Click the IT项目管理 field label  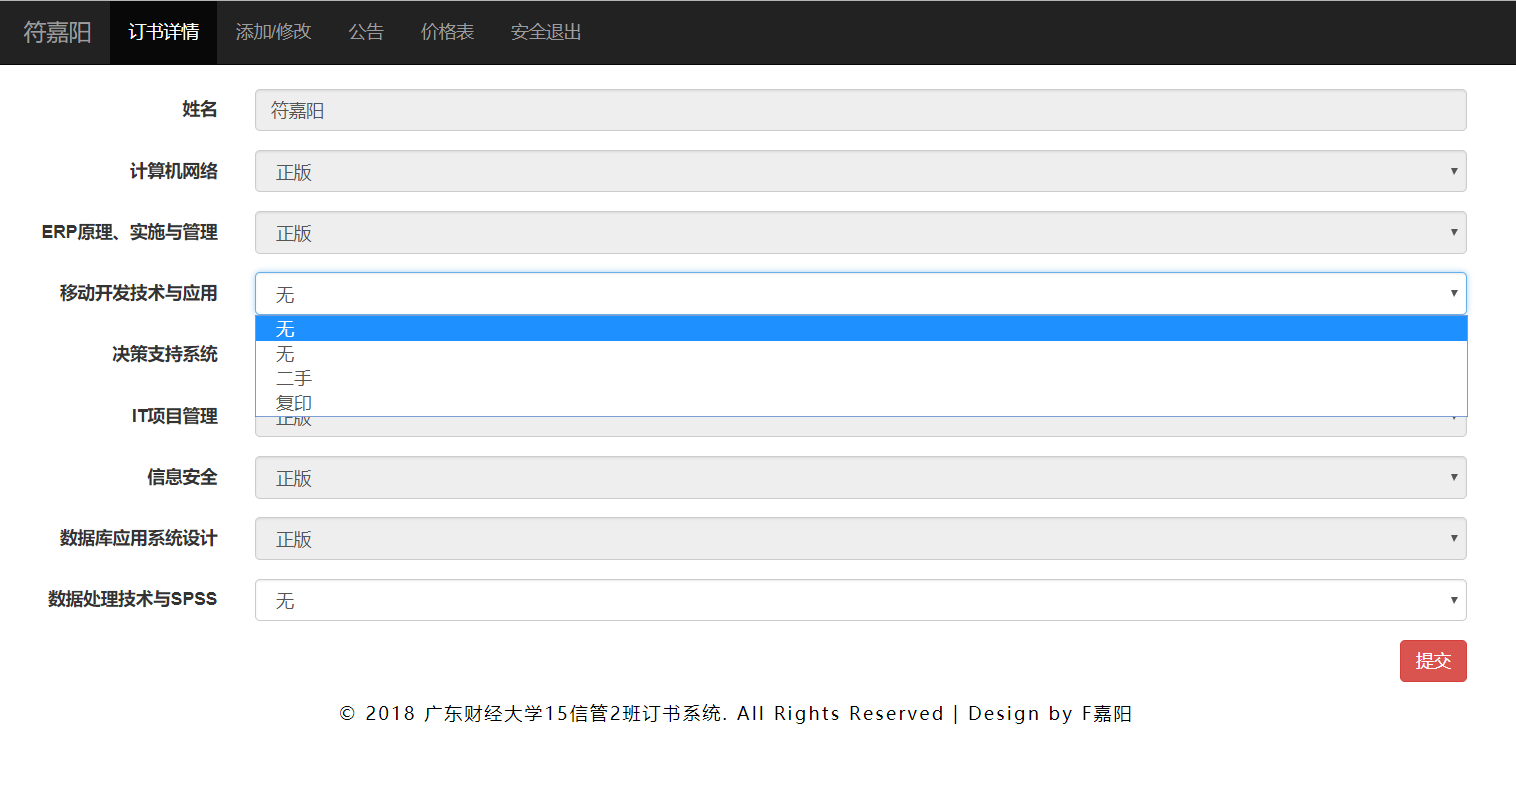[x=174, y=416]
